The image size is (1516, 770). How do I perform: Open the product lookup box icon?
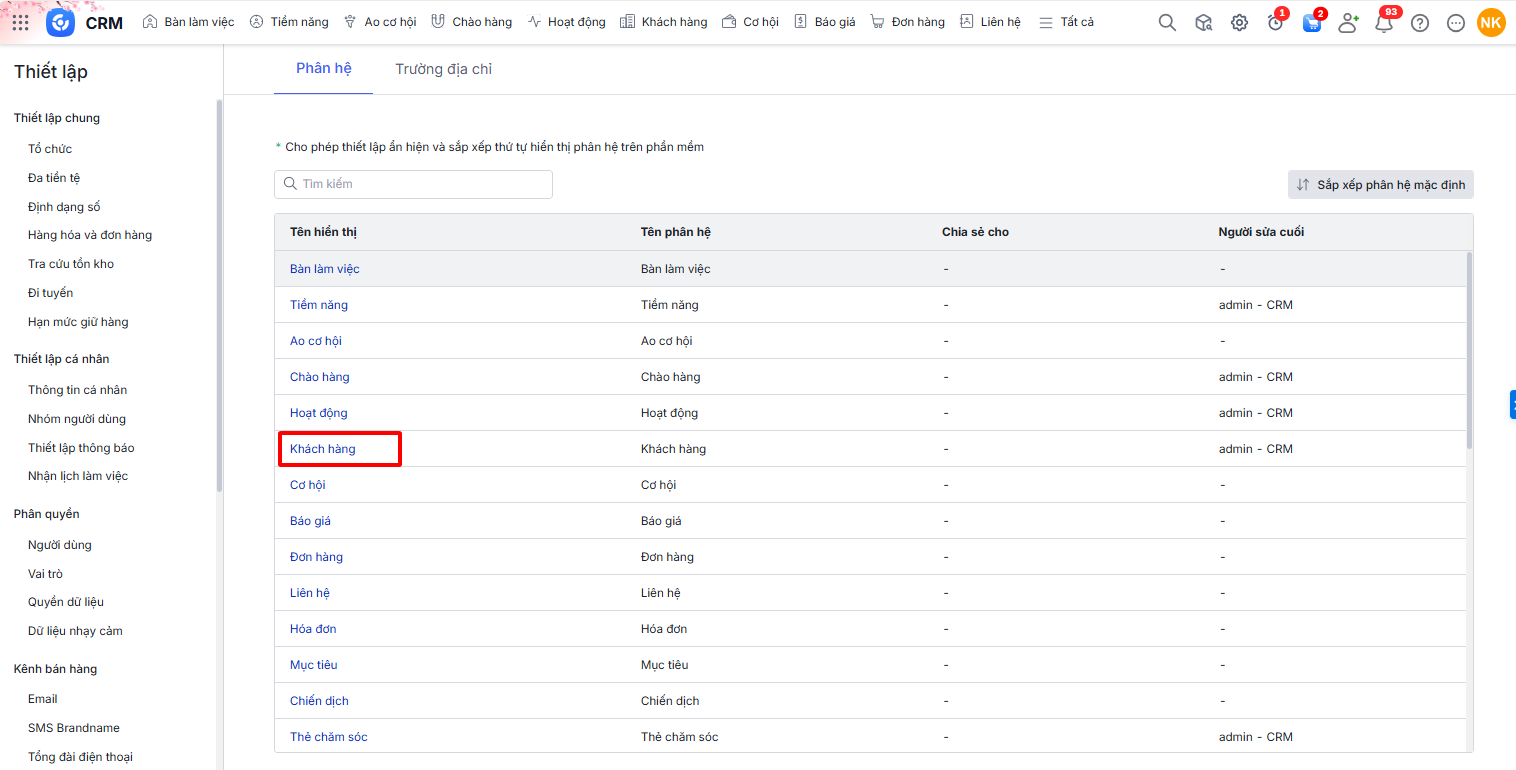pos(1203,22)
